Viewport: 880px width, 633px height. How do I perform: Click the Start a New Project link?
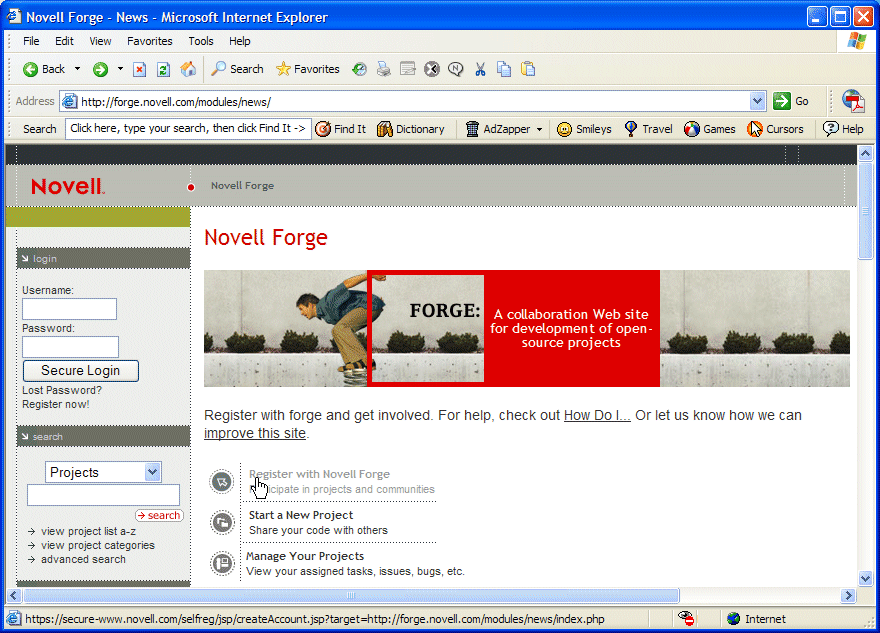[x=301, y=515]
